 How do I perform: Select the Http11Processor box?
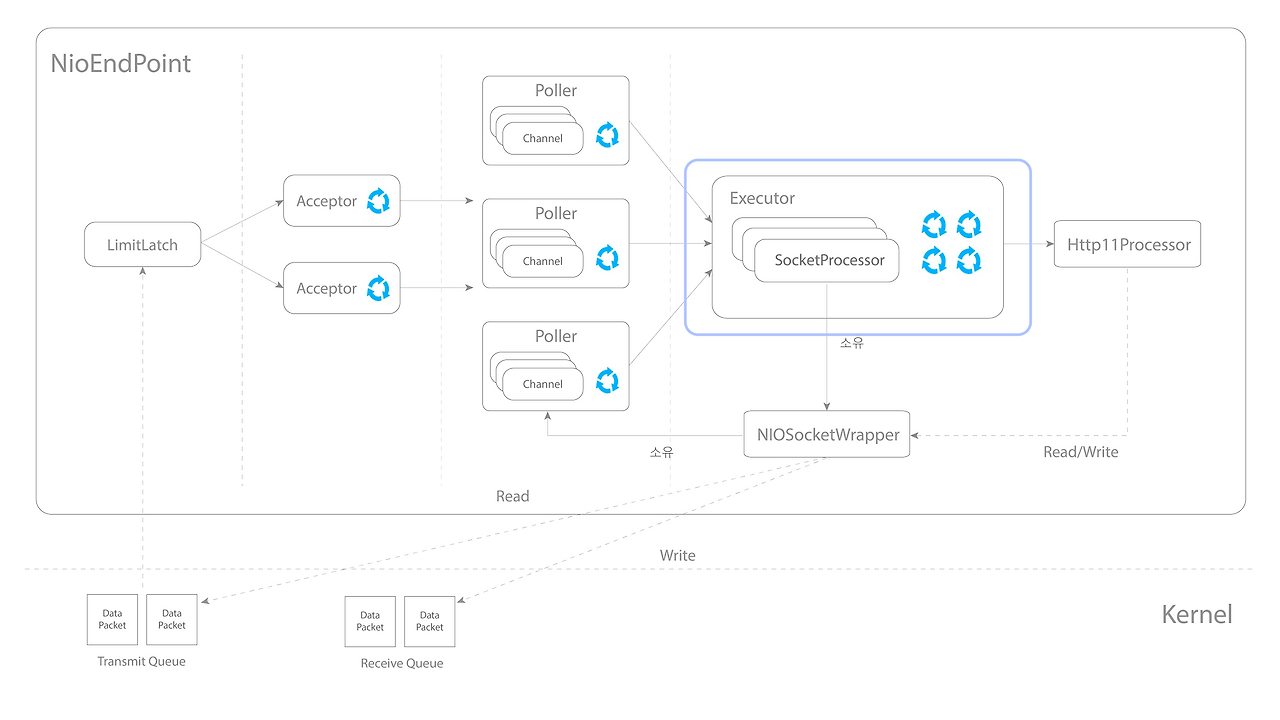[x=1127, y=245]
